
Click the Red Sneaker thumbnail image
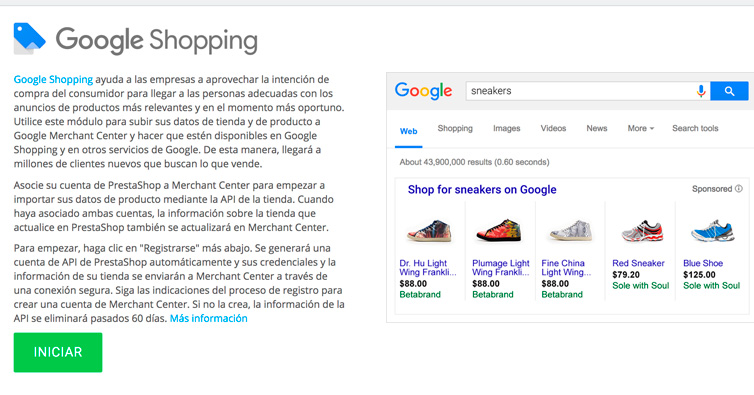(642, 230)
